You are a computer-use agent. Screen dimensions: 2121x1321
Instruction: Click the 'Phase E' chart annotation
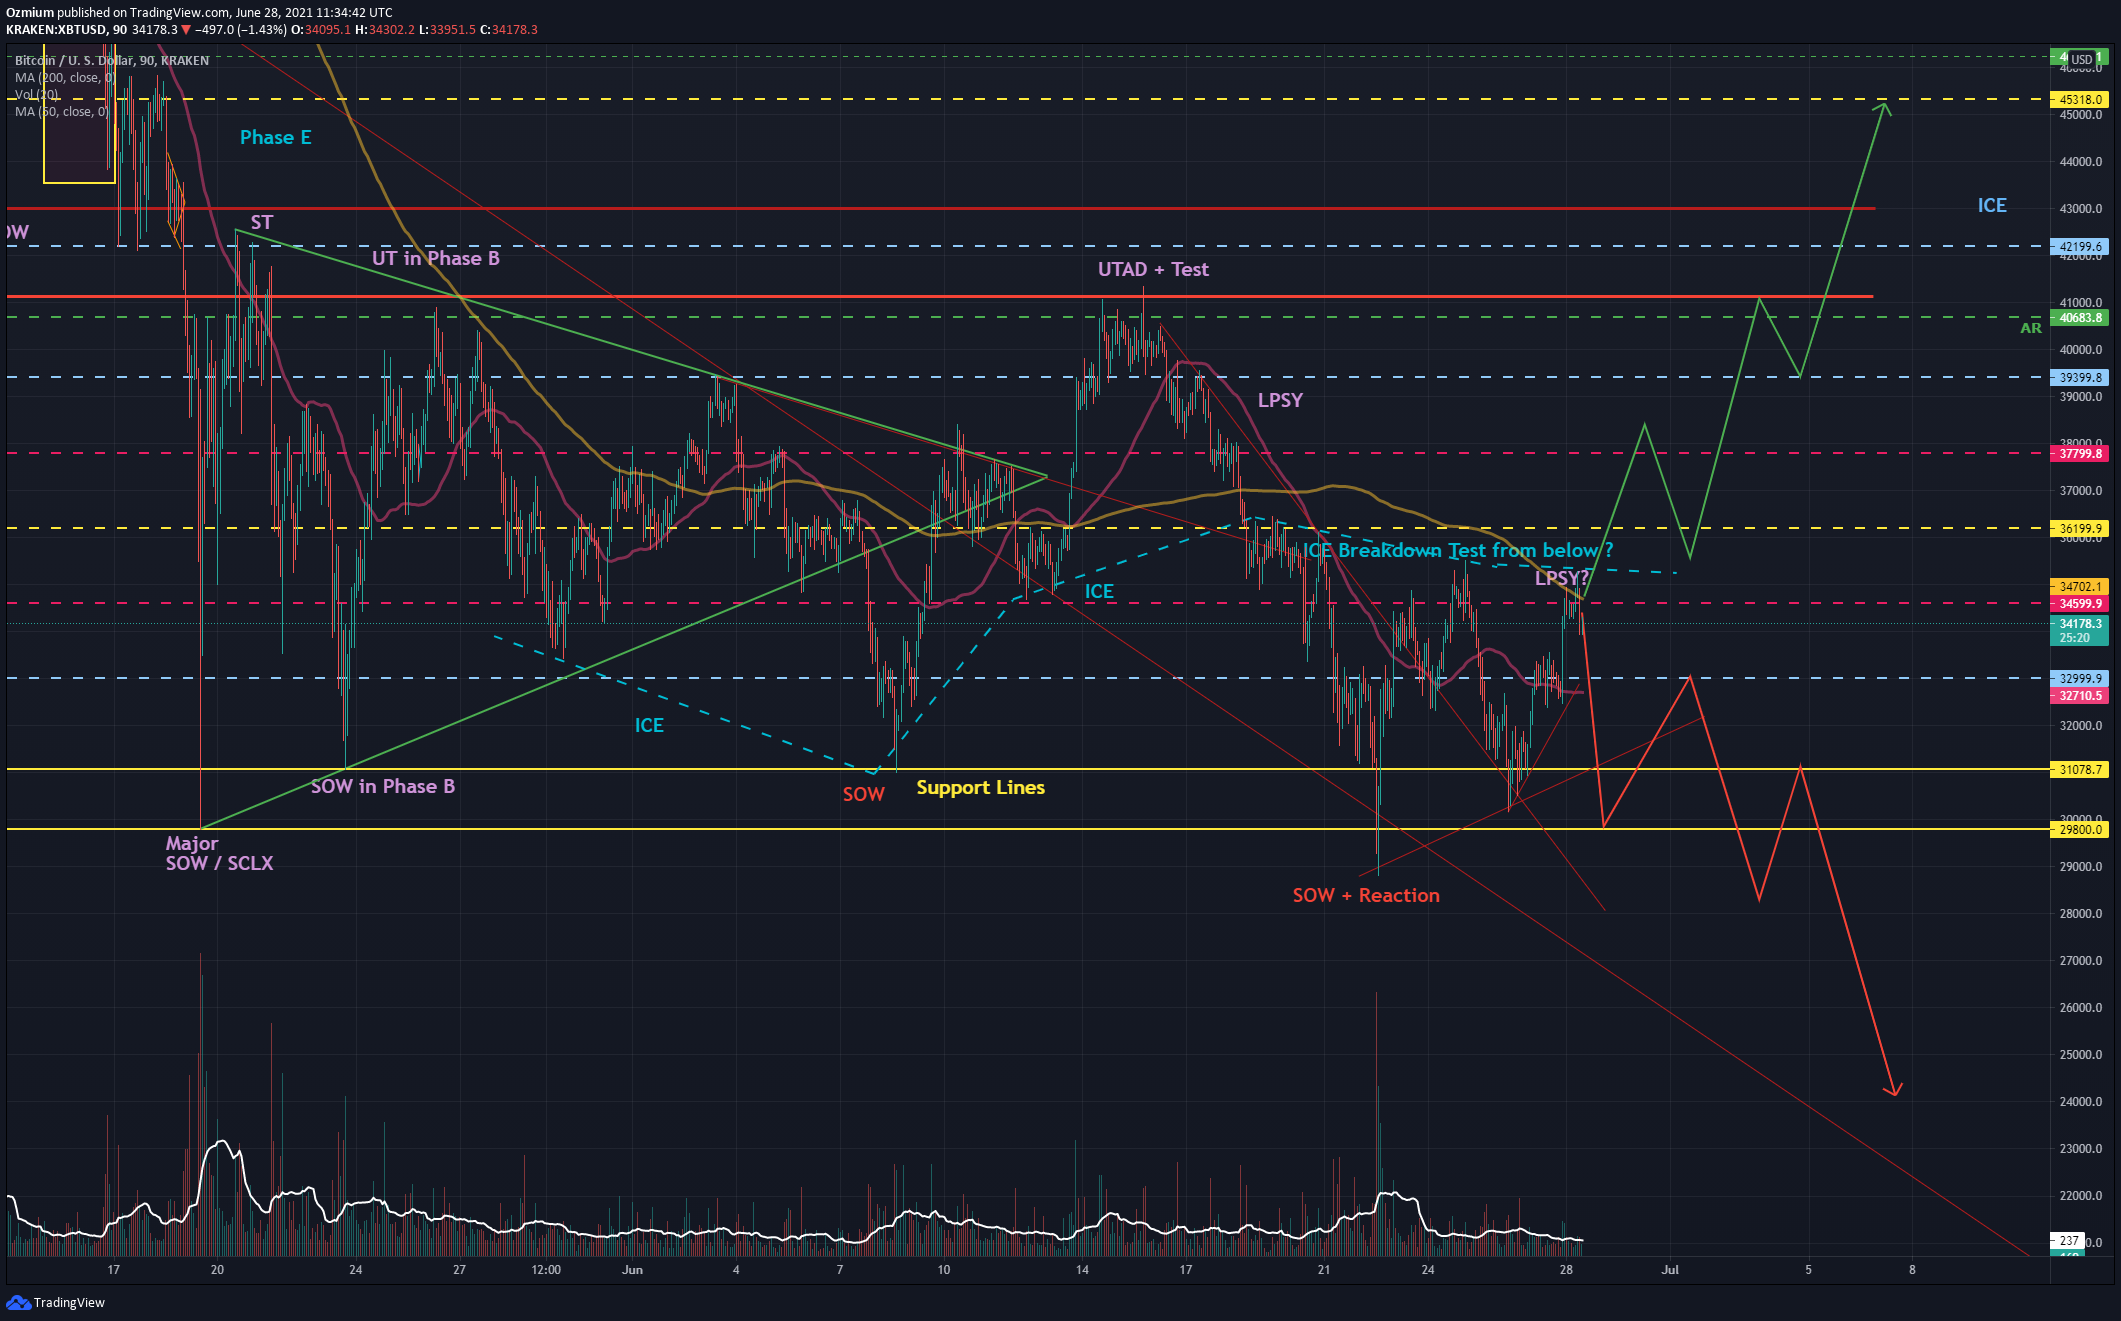275,137
